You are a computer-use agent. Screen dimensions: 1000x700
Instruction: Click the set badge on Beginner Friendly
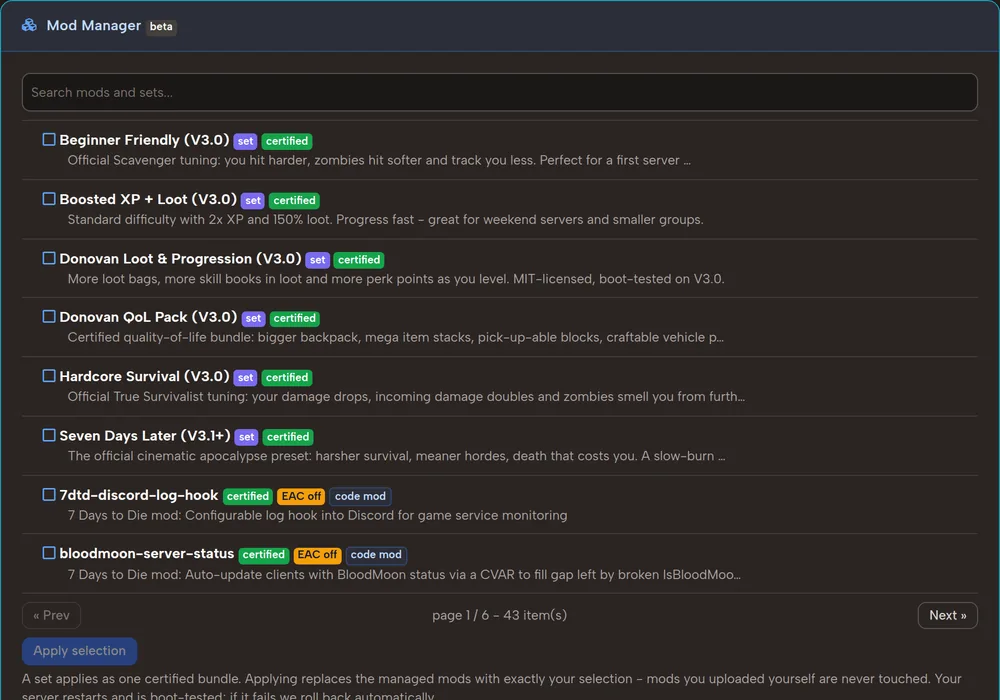tap(246, 142)
